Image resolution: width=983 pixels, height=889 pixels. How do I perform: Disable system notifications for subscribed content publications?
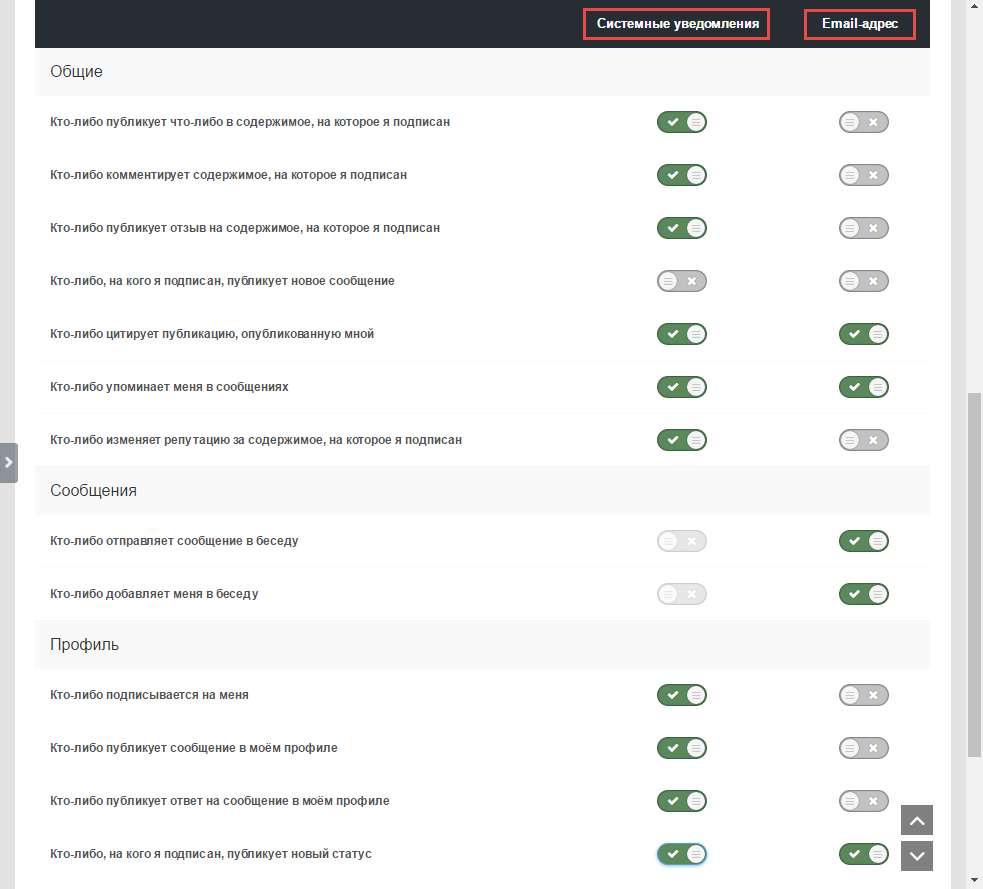pyautogui.click(x=681, y=122)
